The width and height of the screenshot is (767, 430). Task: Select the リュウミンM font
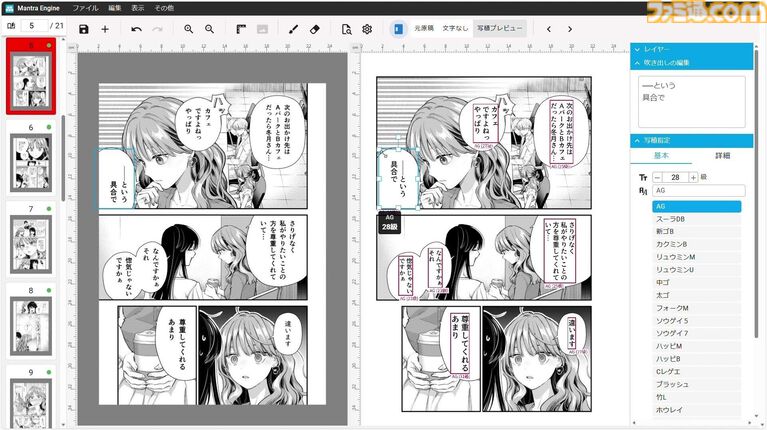coord(696,257)
